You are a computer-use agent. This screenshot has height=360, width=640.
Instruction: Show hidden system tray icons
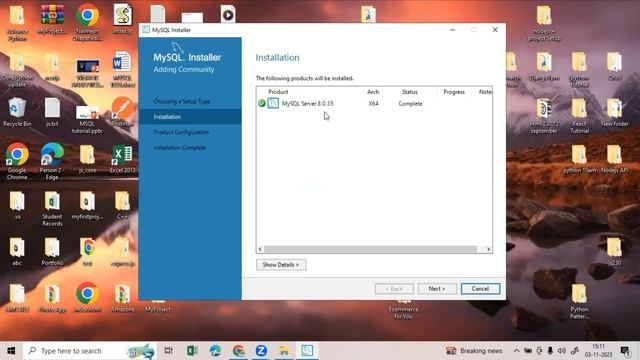click(x=516, y=351)
